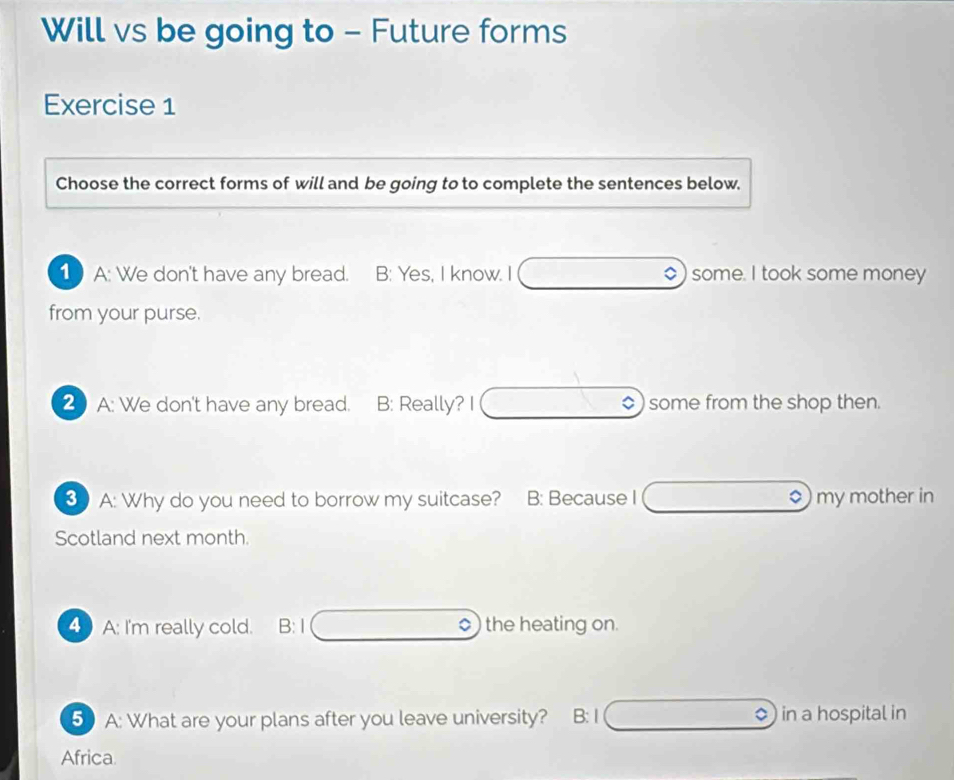Viewport: 954px width, 780px height.
Task: Click the up-down arrows in question 1 select
Action: click(x=670, y=274)
